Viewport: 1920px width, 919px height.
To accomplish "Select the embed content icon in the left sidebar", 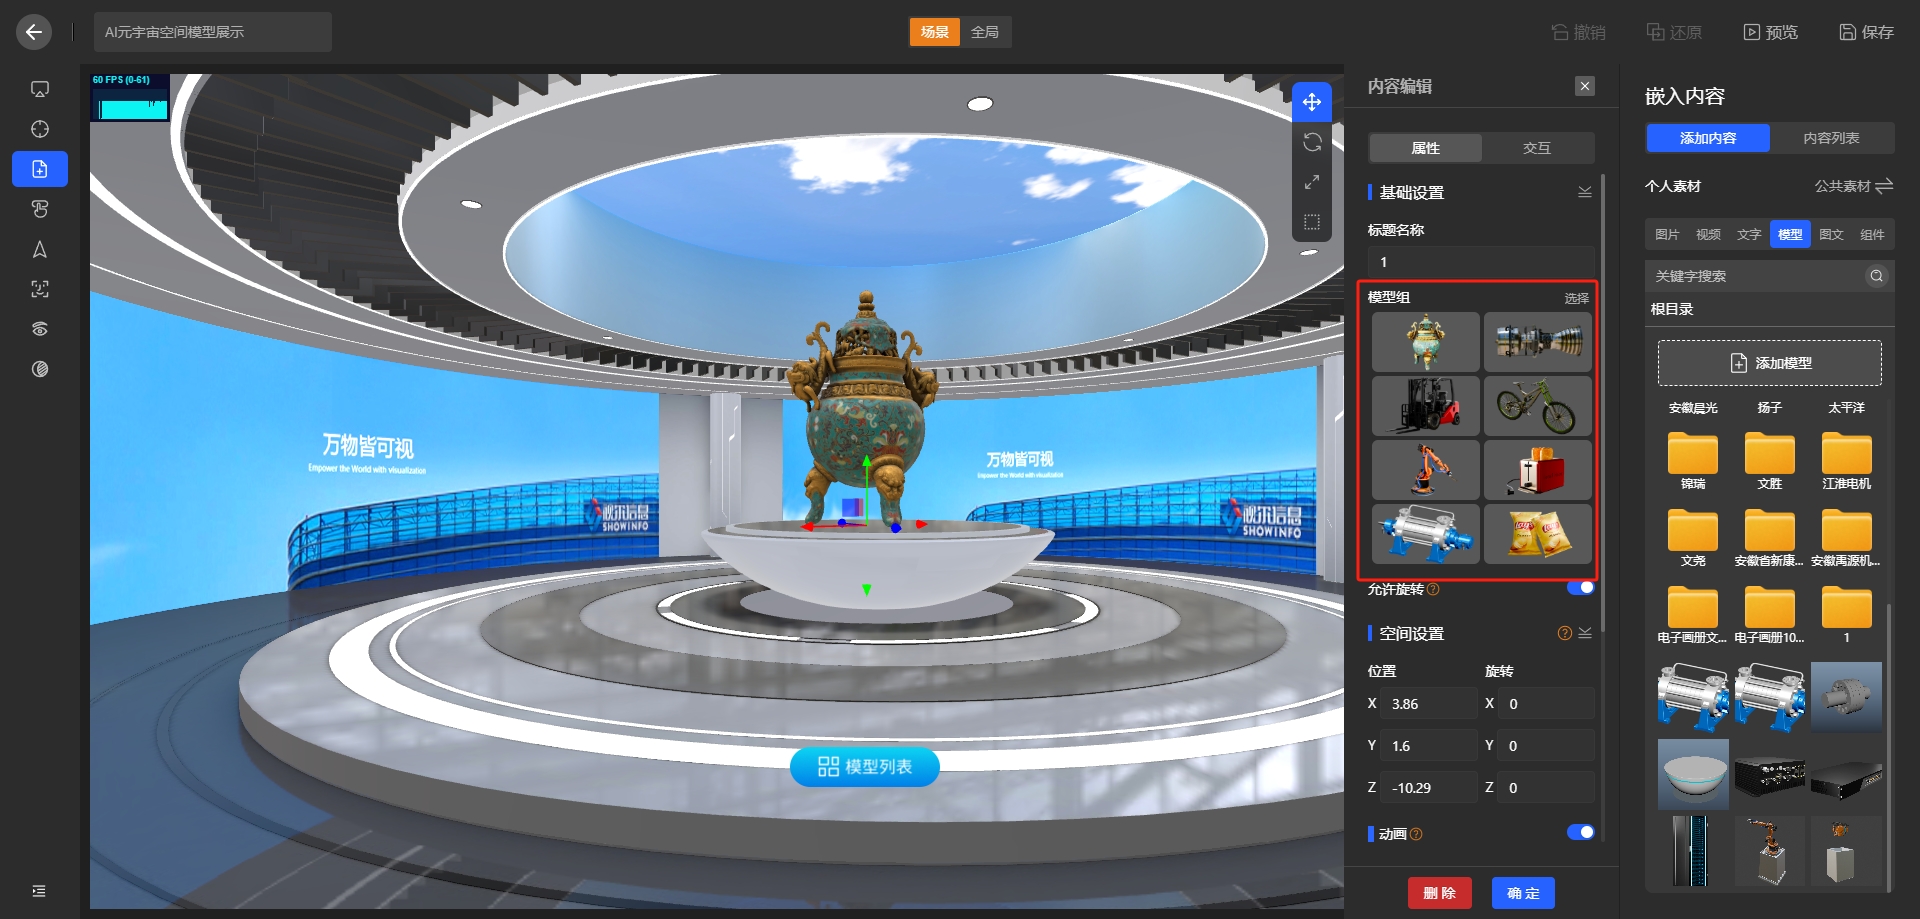I will (x=39, y=168).
